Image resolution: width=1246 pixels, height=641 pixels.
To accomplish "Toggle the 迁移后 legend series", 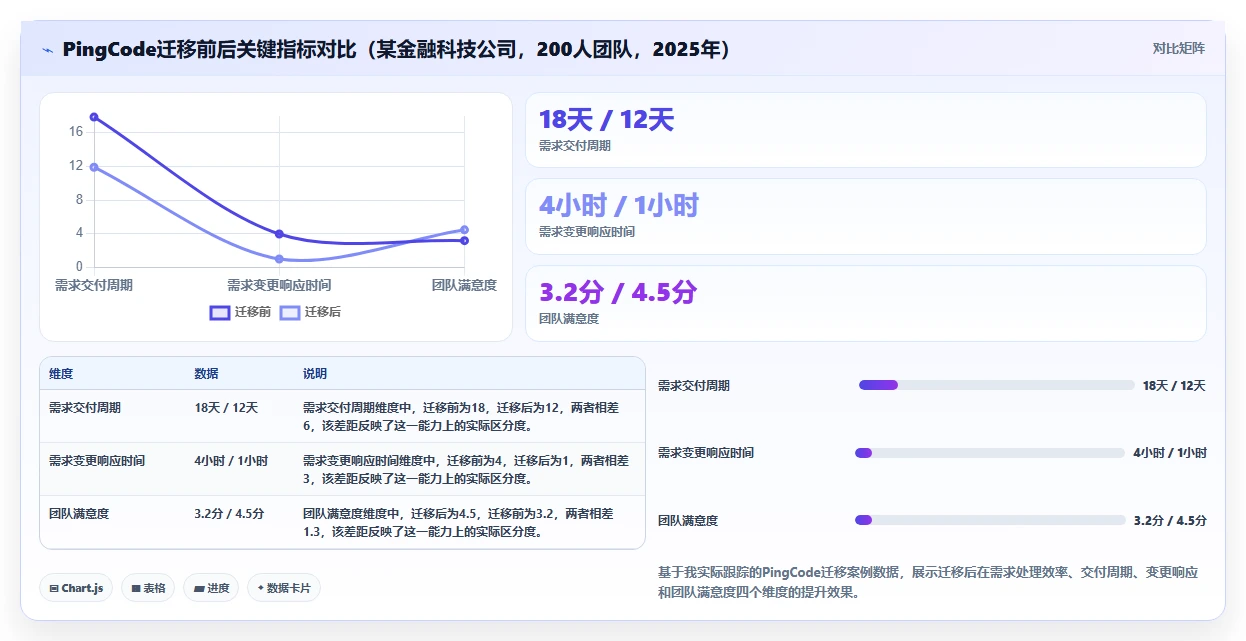I will (x=310, y=312).
